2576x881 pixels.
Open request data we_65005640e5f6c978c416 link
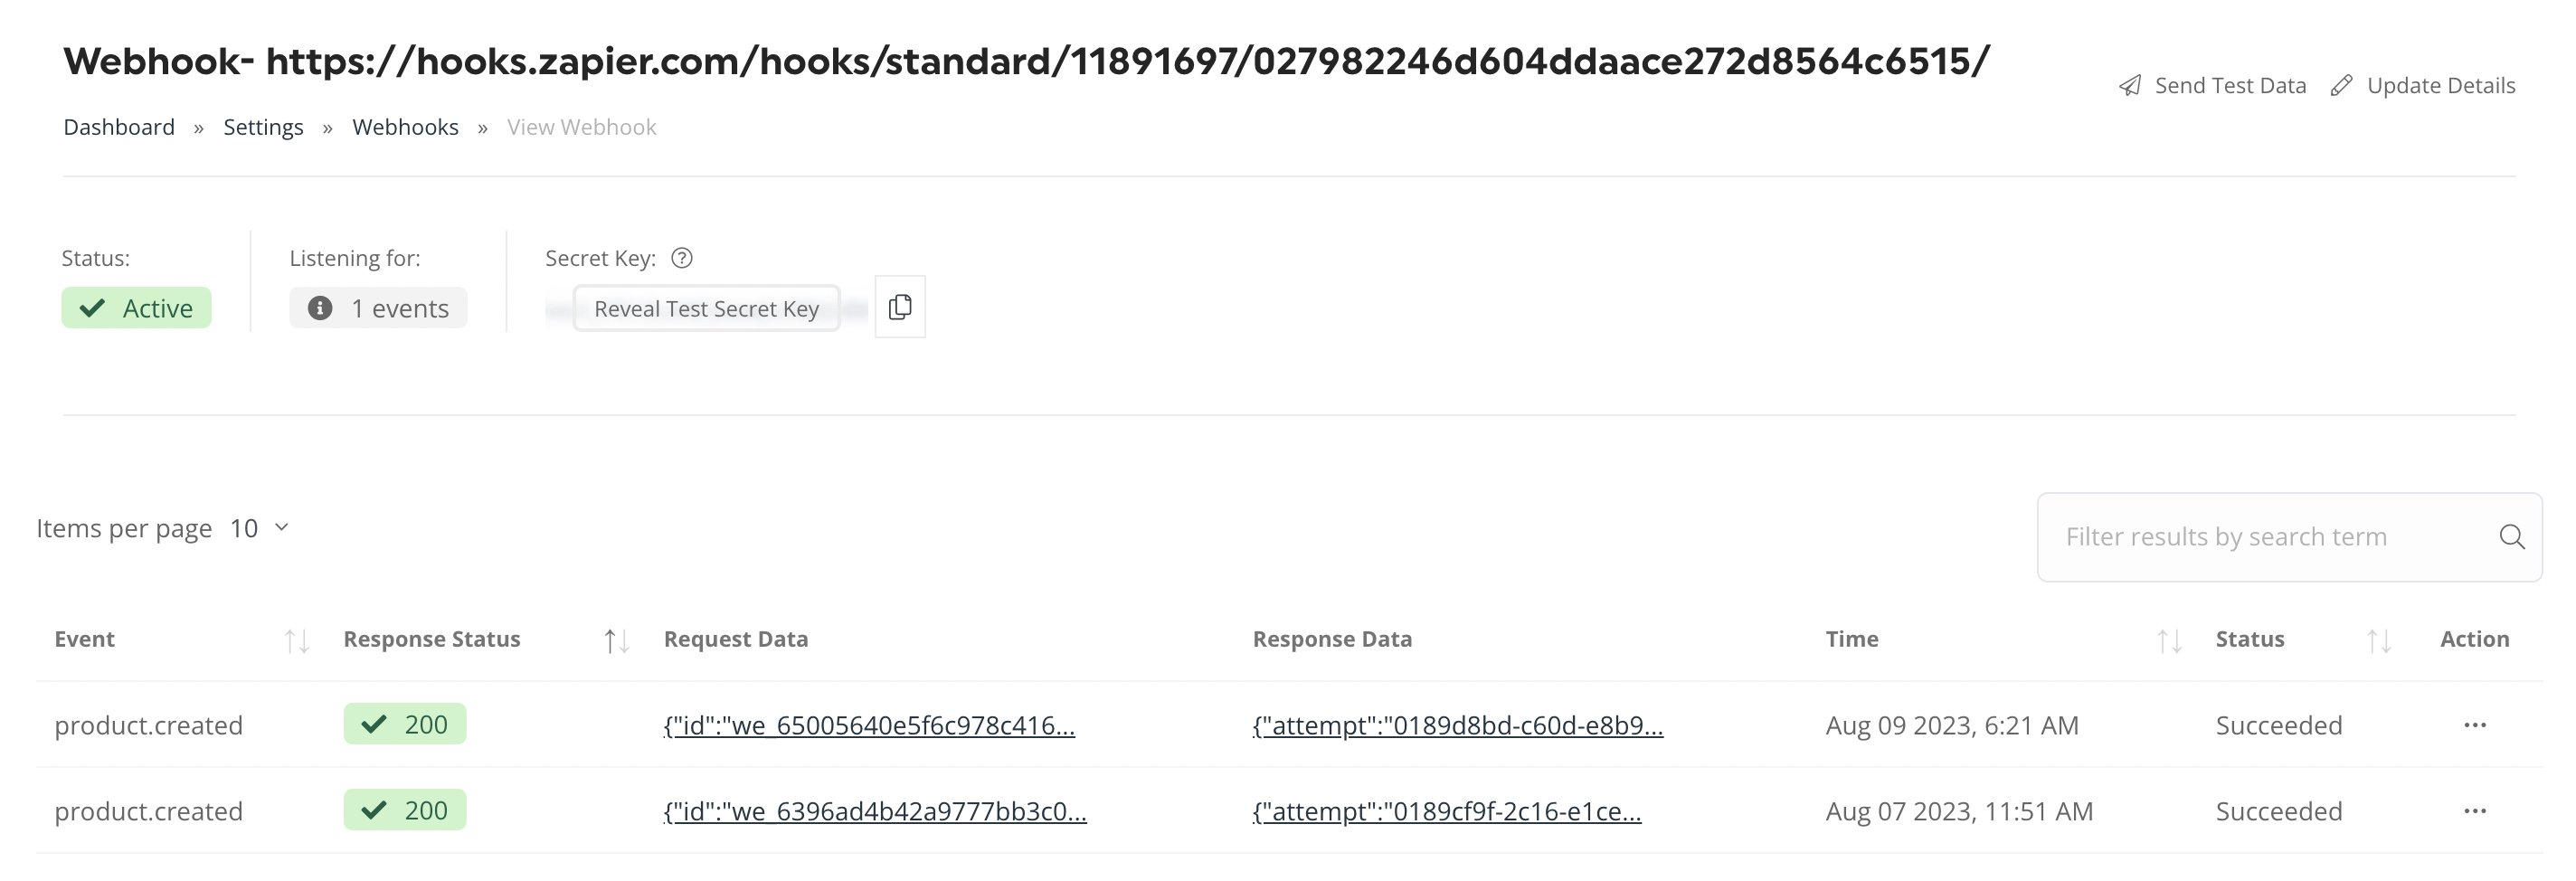point(869,725)
